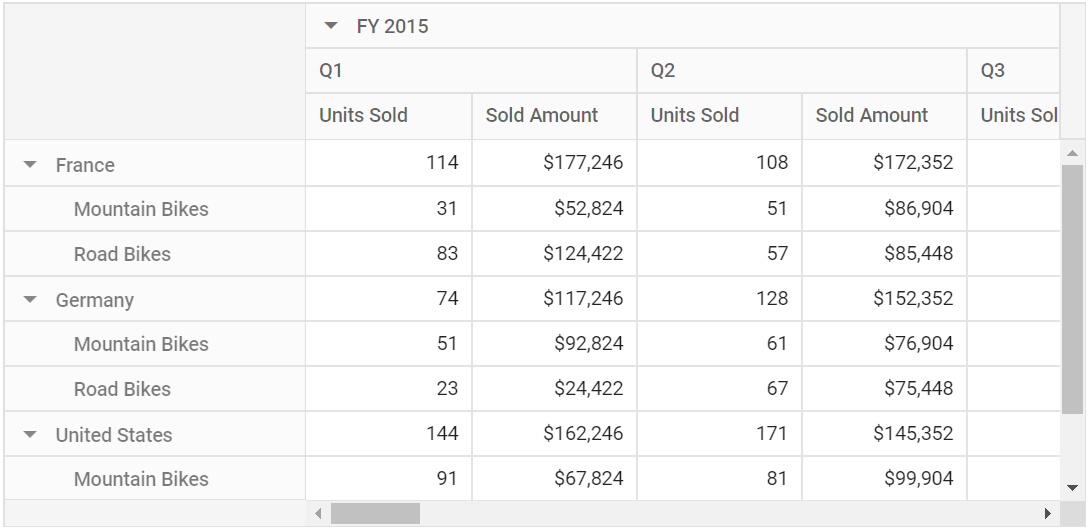Select France's Mountain Bikes row header
This screenshot has height=528, width=1088.
click(155, 209)
